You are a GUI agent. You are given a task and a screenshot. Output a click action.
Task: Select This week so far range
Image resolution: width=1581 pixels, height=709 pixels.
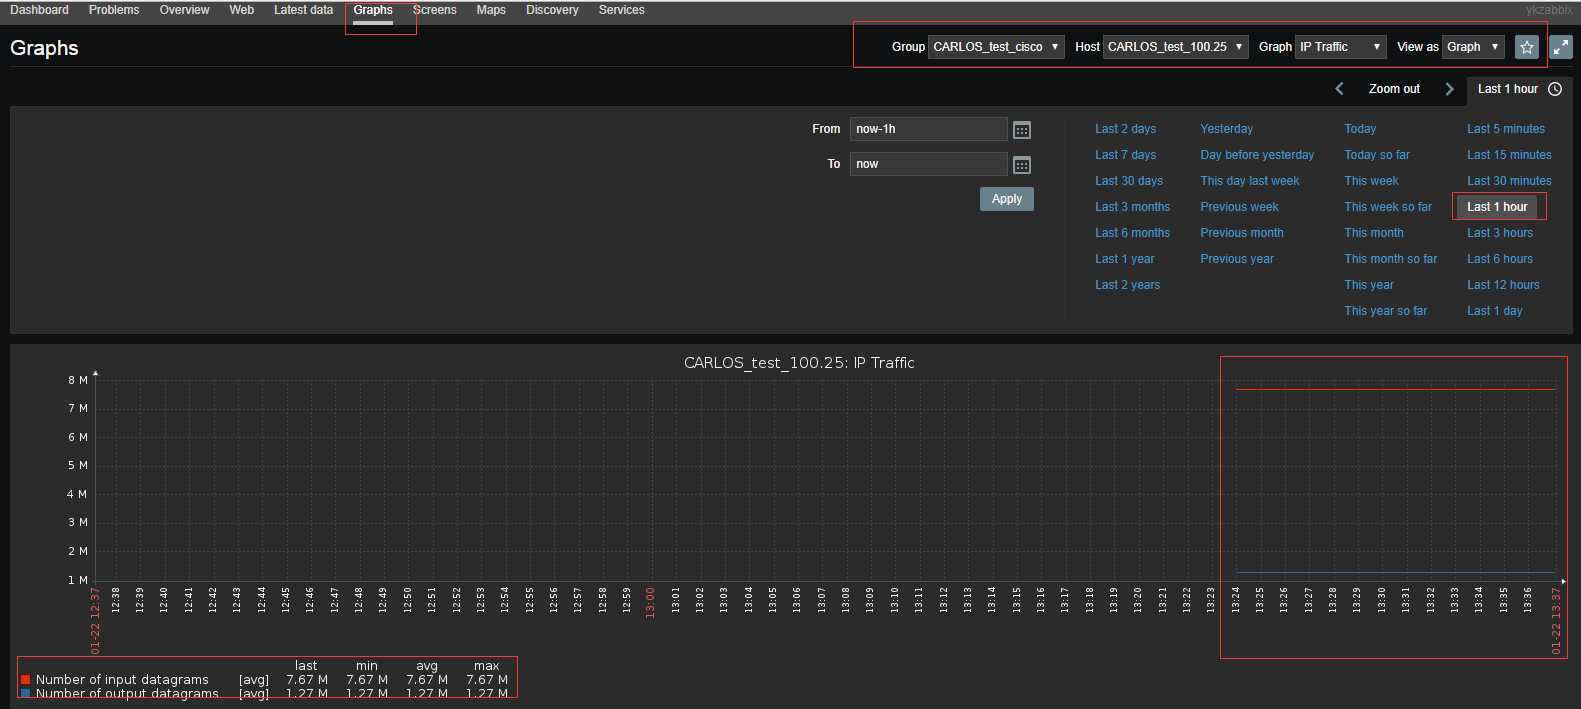coord(1388,207)
